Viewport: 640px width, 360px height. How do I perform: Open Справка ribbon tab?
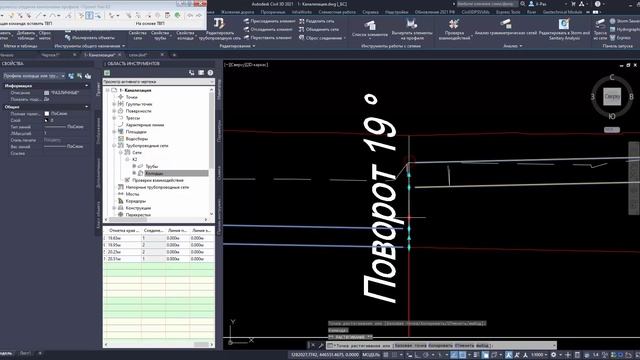pos(370,12)
